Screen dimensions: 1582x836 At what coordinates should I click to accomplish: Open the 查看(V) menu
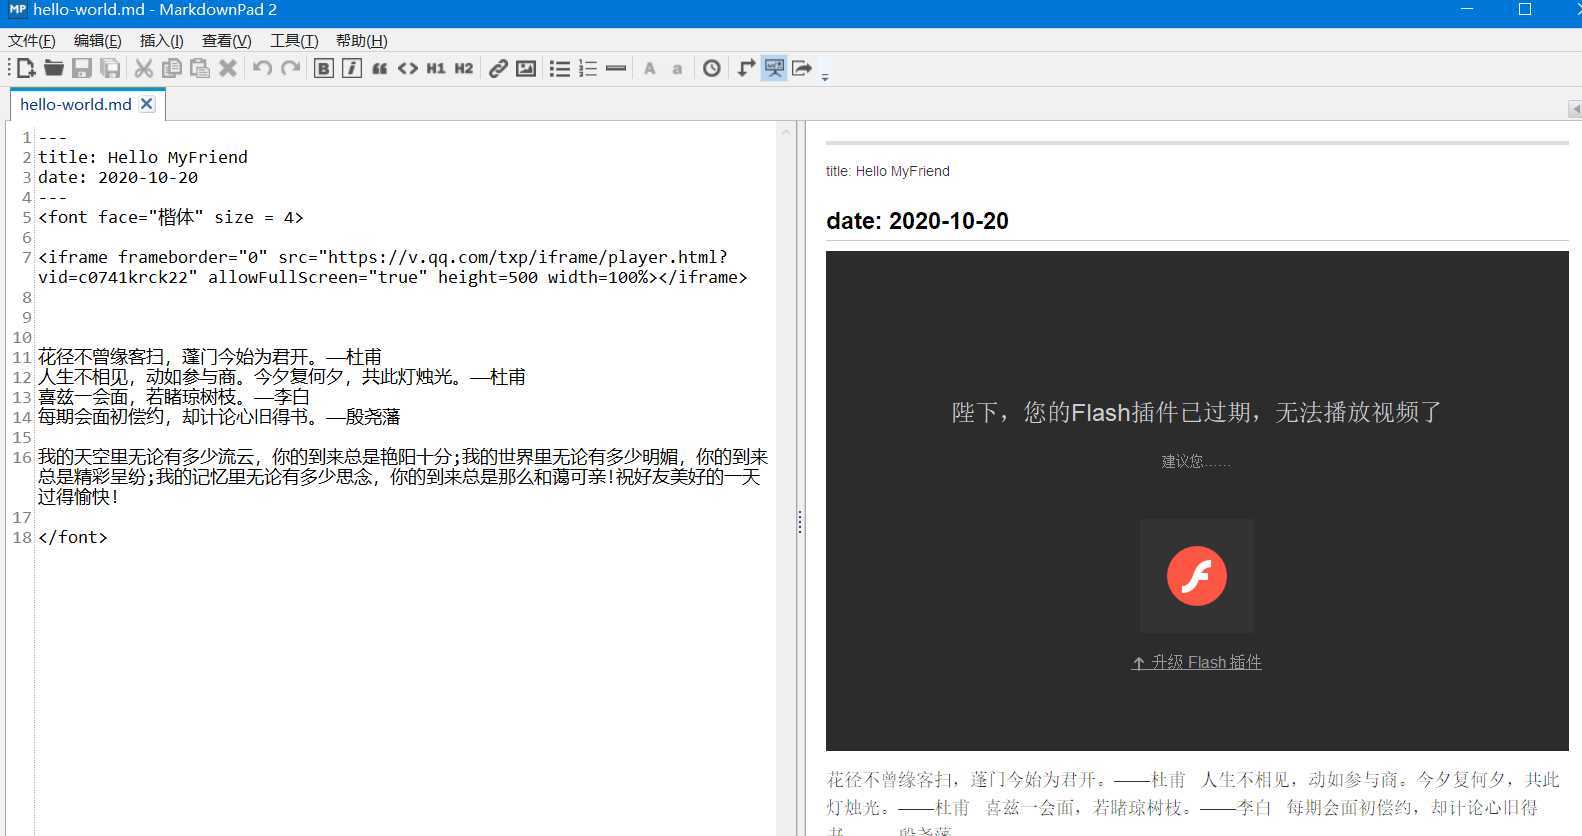pyautogui.click(x=227, y=40)
